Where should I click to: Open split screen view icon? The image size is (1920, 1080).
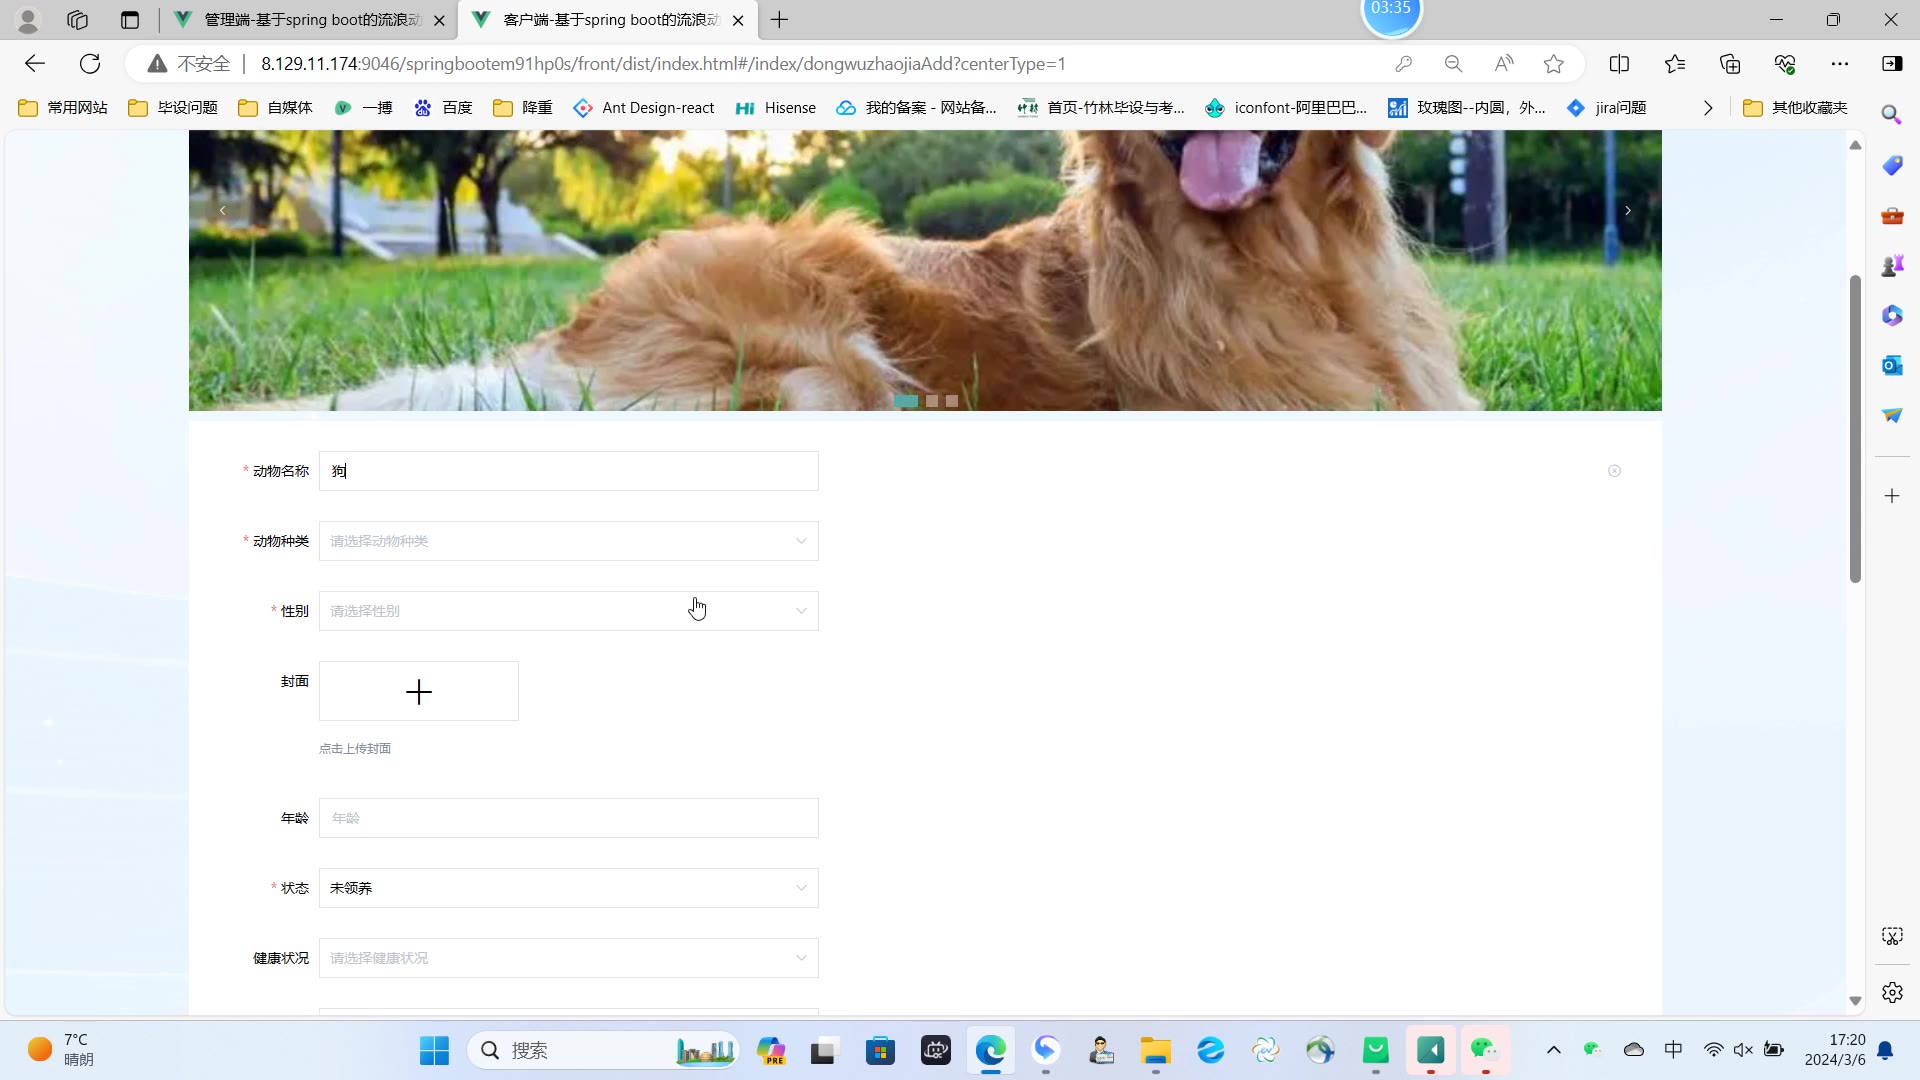coord(1620,64)
